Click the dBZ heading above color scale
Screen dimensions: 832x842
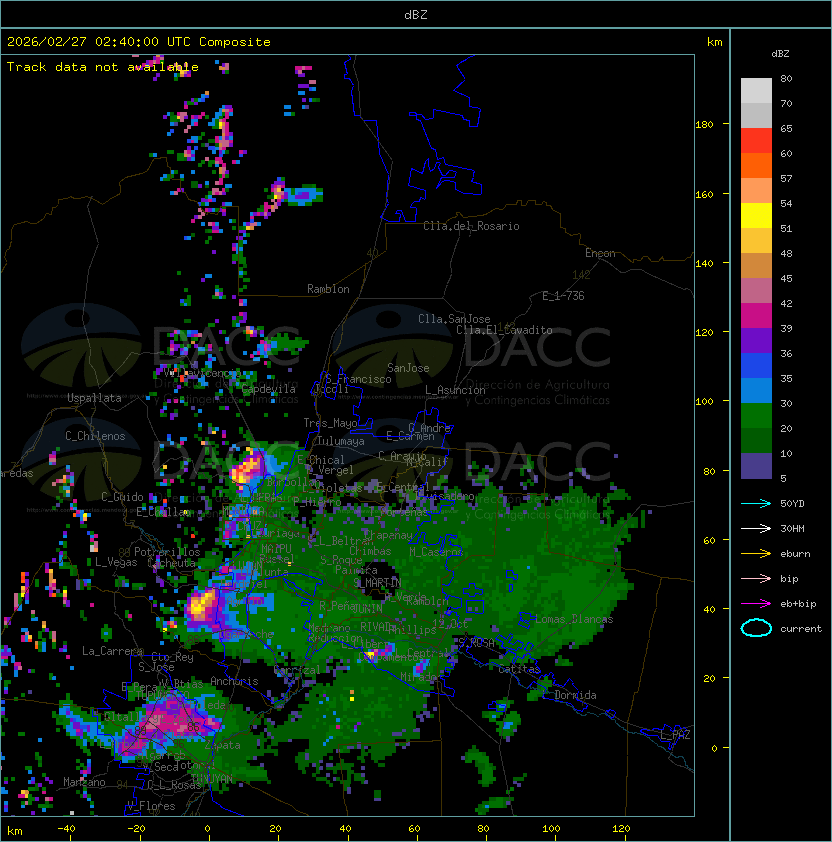780,54
